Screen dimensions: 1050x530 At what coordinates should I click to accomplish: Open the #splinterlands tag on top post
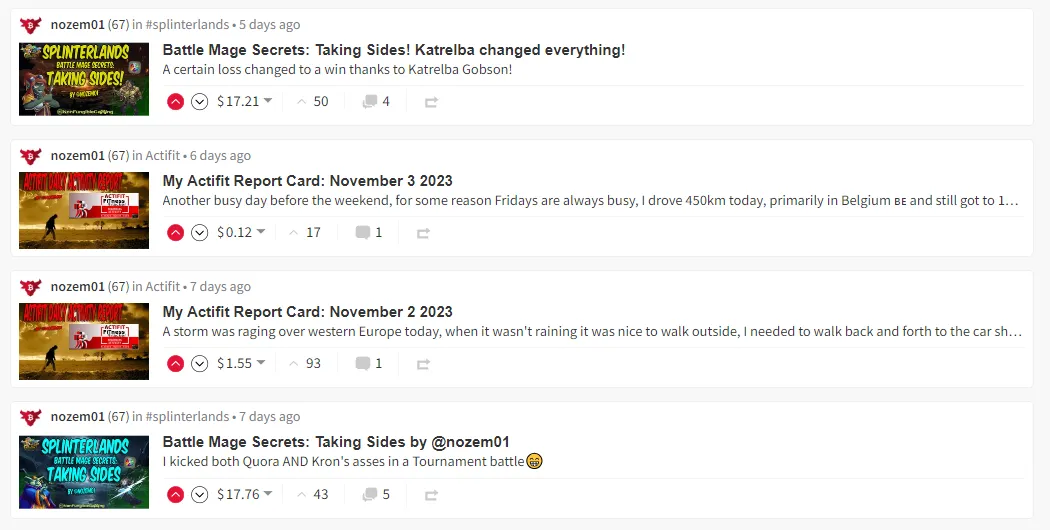coord(187,25)
